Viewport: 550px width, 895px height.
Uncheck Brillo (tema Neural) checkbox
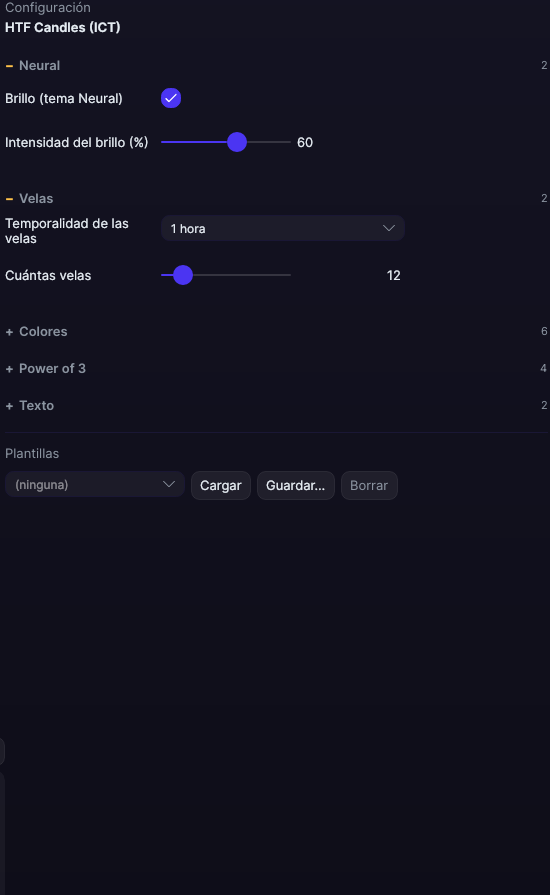[x=171, y=98]
